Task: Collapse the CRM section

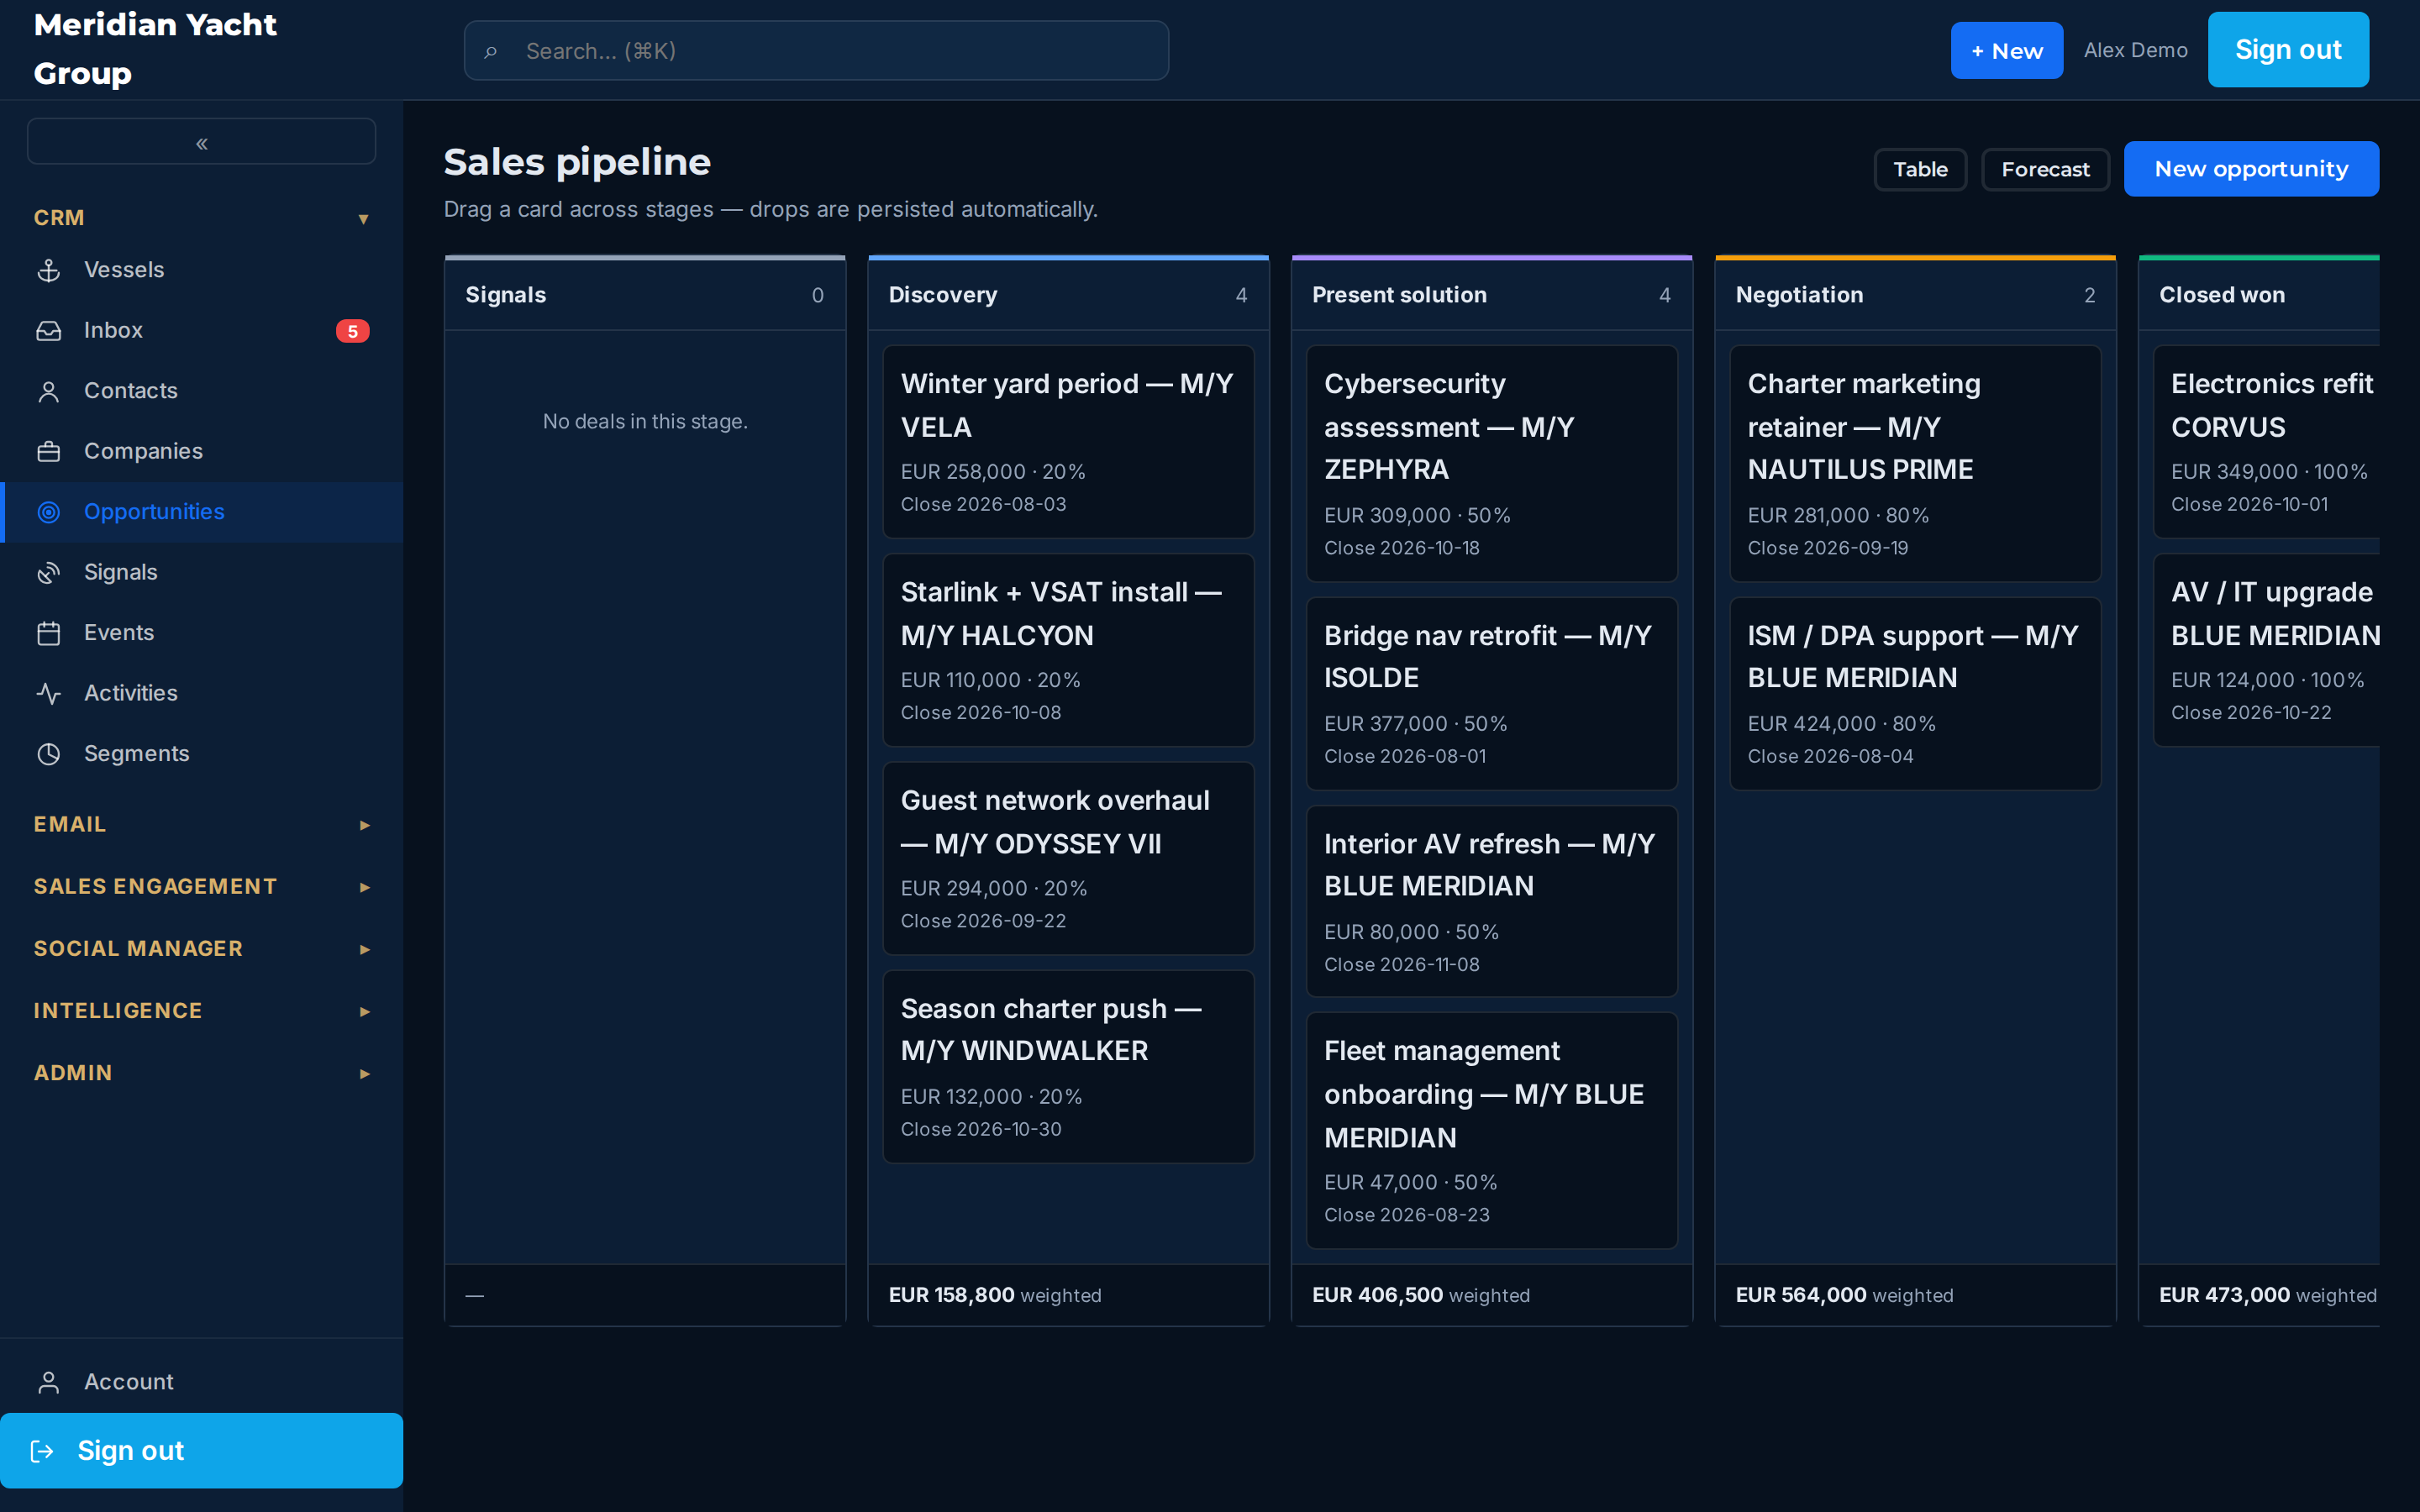Action: 202,218
